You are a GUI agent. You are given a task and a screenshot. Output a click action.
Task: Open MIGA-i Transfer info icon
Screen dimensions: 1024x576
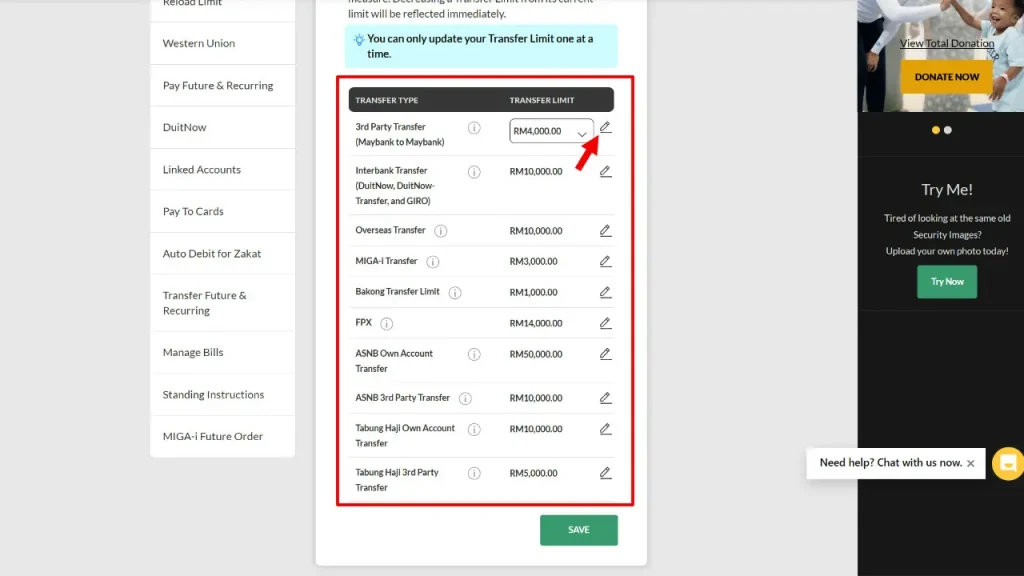(x=432, y=261)
